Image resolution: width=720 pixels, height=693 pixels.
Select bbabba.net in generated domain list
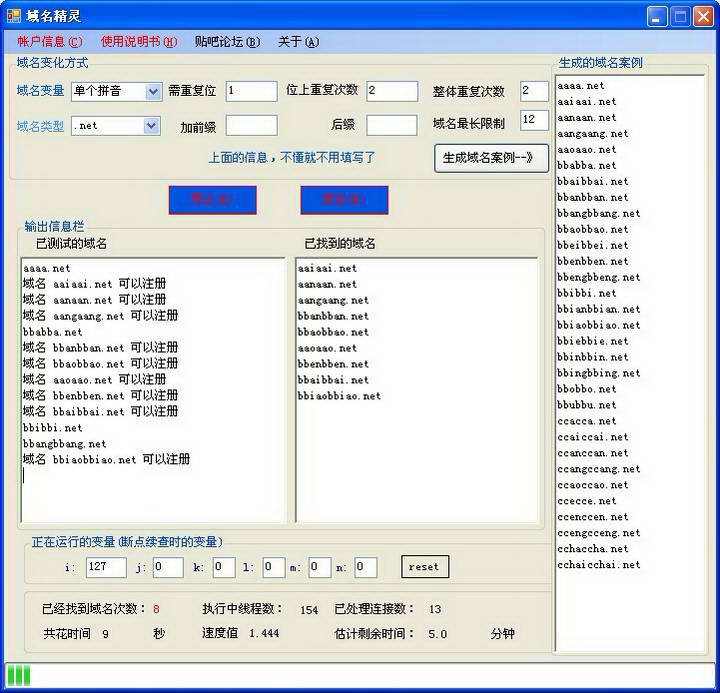coord(586,165)
